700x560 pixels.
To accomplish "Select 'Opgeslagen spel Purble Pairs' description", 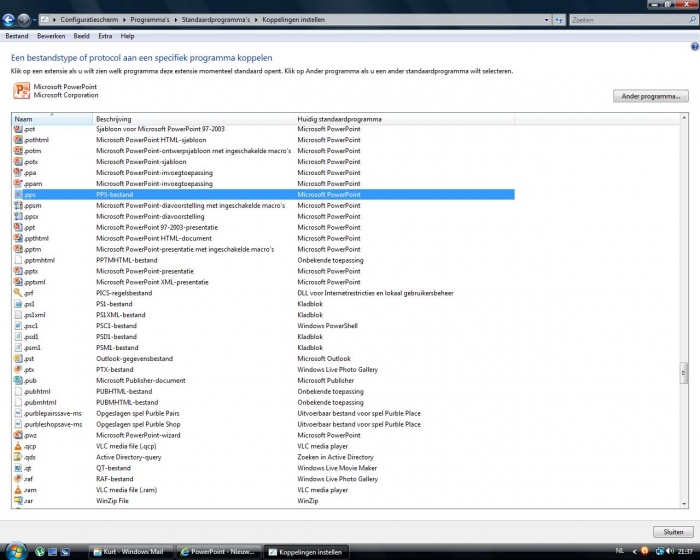I will point(138,414).
